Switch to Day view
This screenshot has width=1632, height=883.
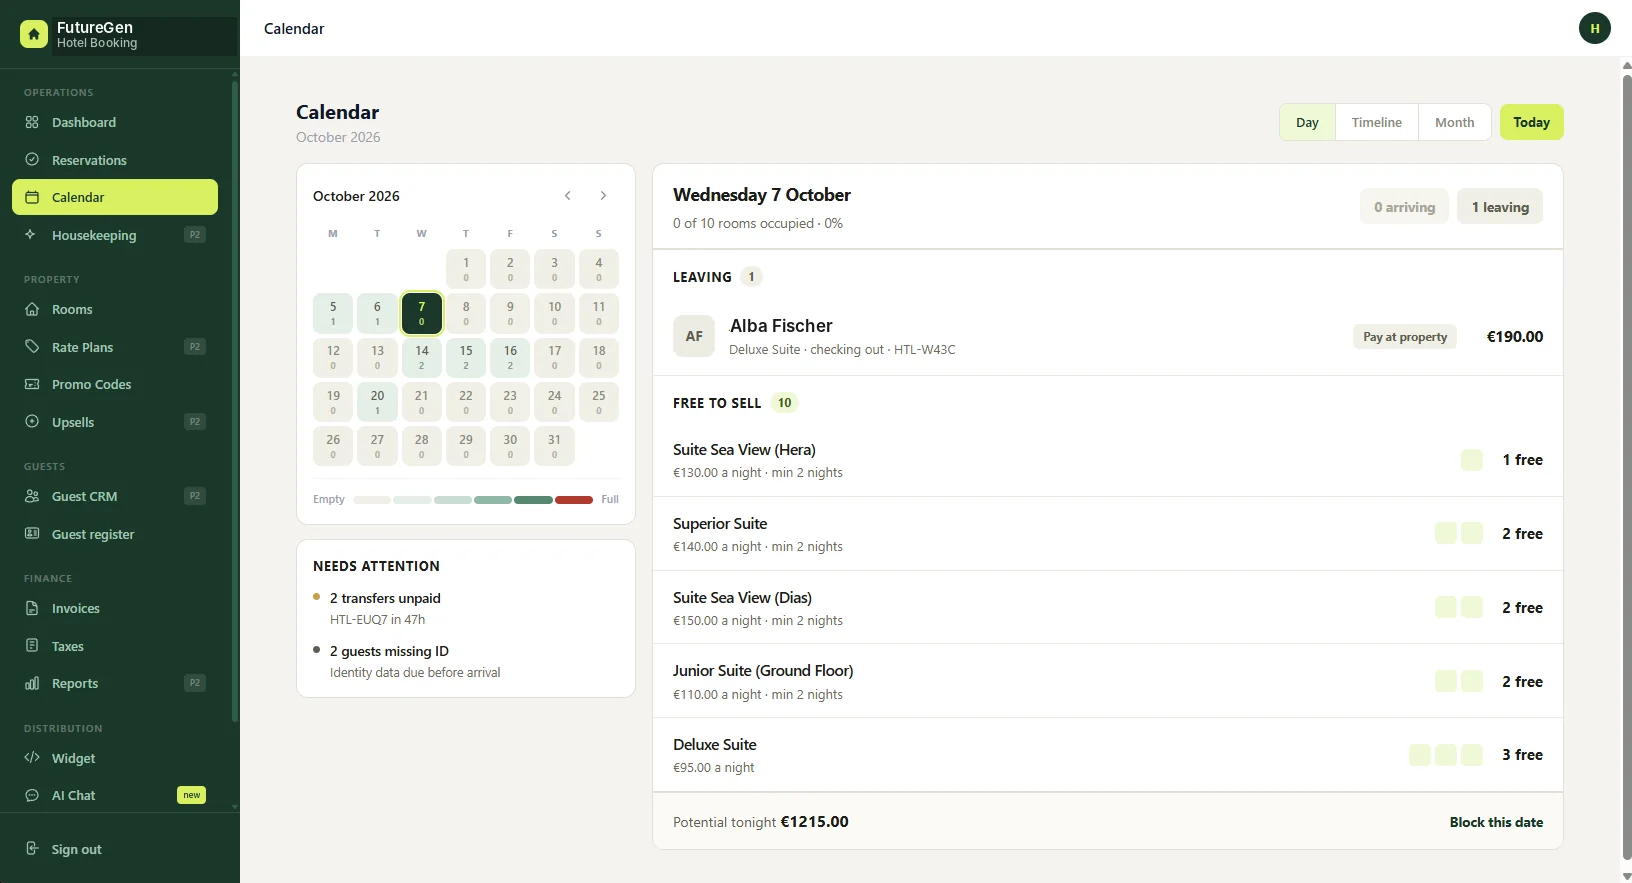click(x=1307, y=122)
